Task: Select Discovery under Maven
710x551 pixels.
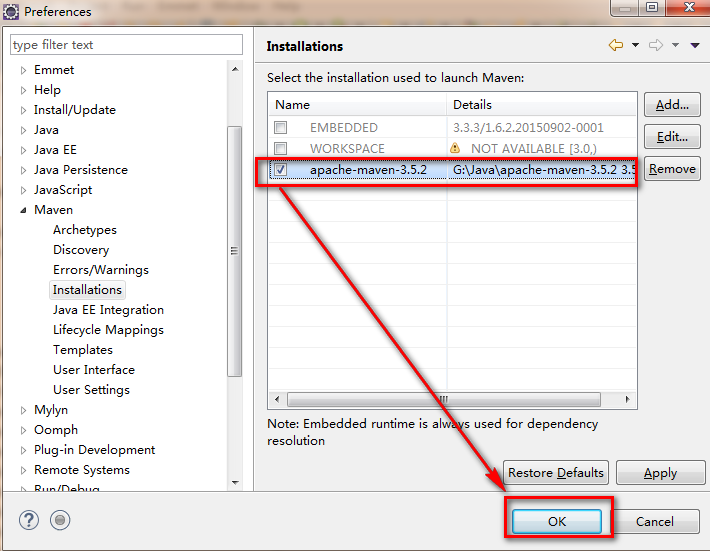Action: click(81, 250)
